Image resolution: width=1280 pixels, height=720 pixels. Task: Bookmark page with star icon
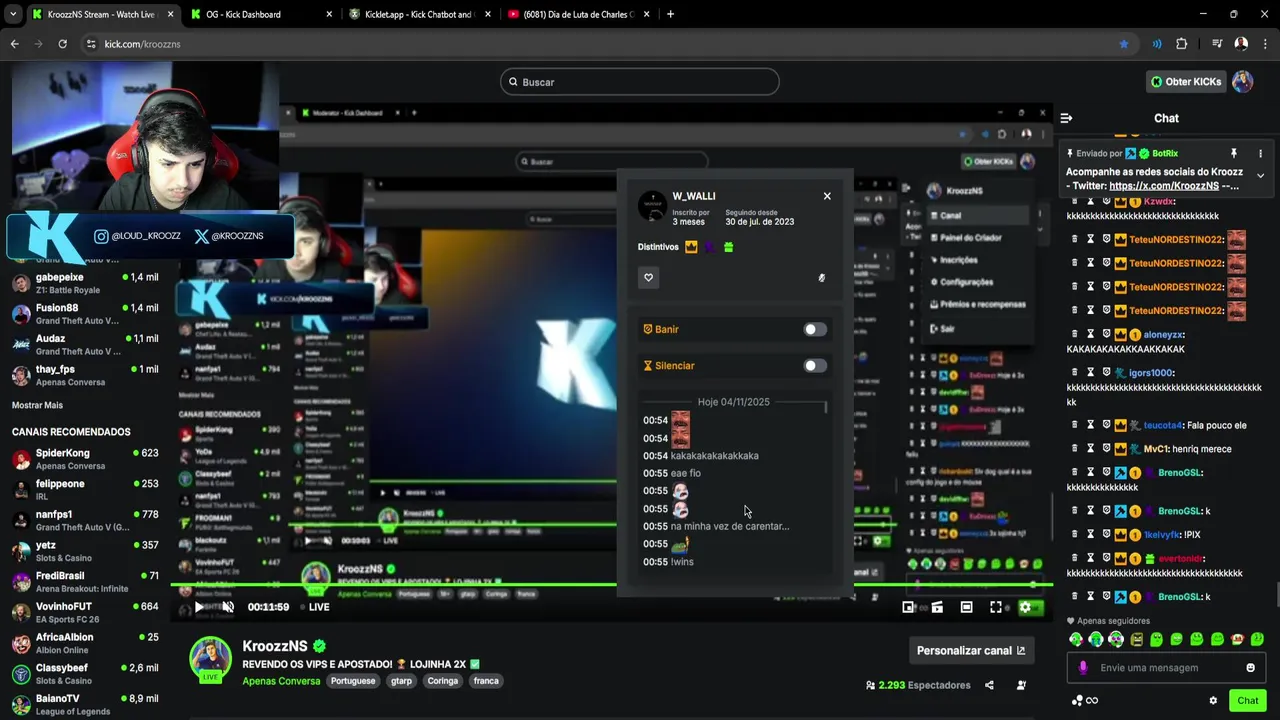coord(1124,44)
